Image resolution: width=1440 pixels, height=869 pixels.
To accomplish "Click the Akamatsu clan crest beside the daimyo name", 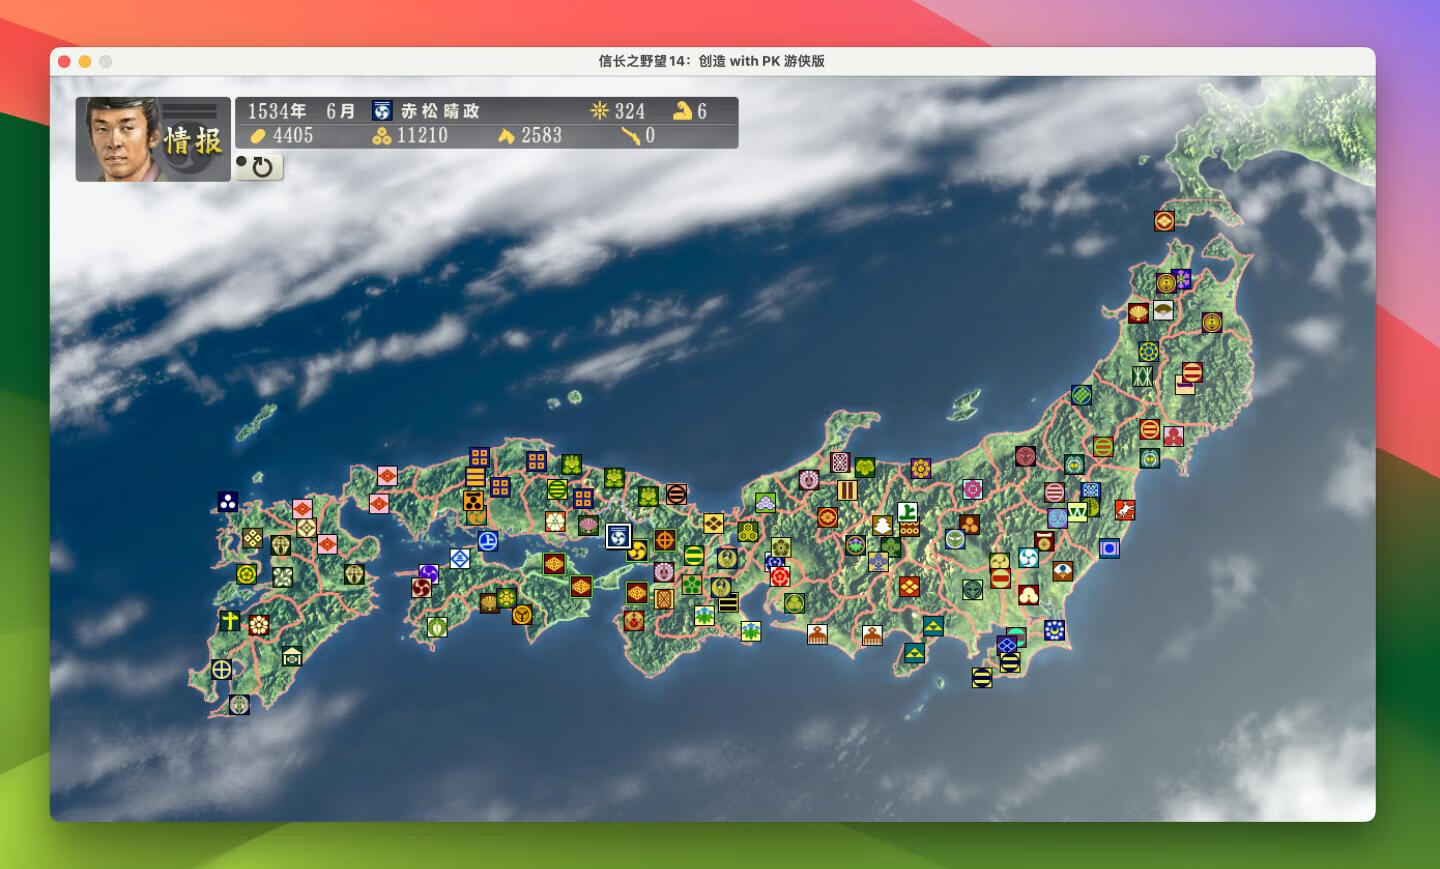I will 381,111.
